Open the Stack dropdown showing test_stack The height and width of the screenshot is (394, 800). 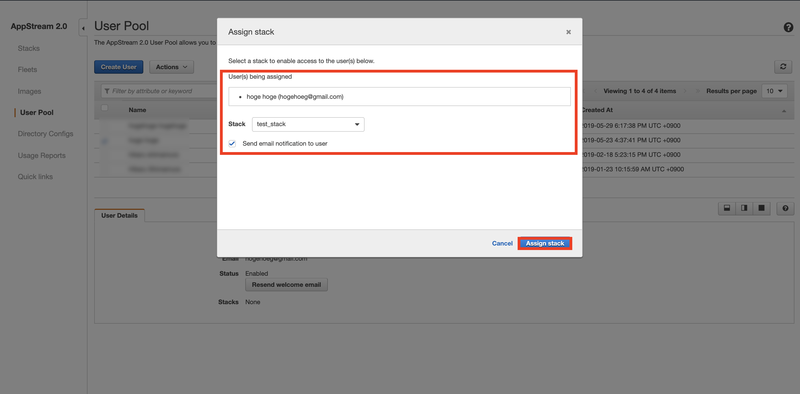click(308, 124)
